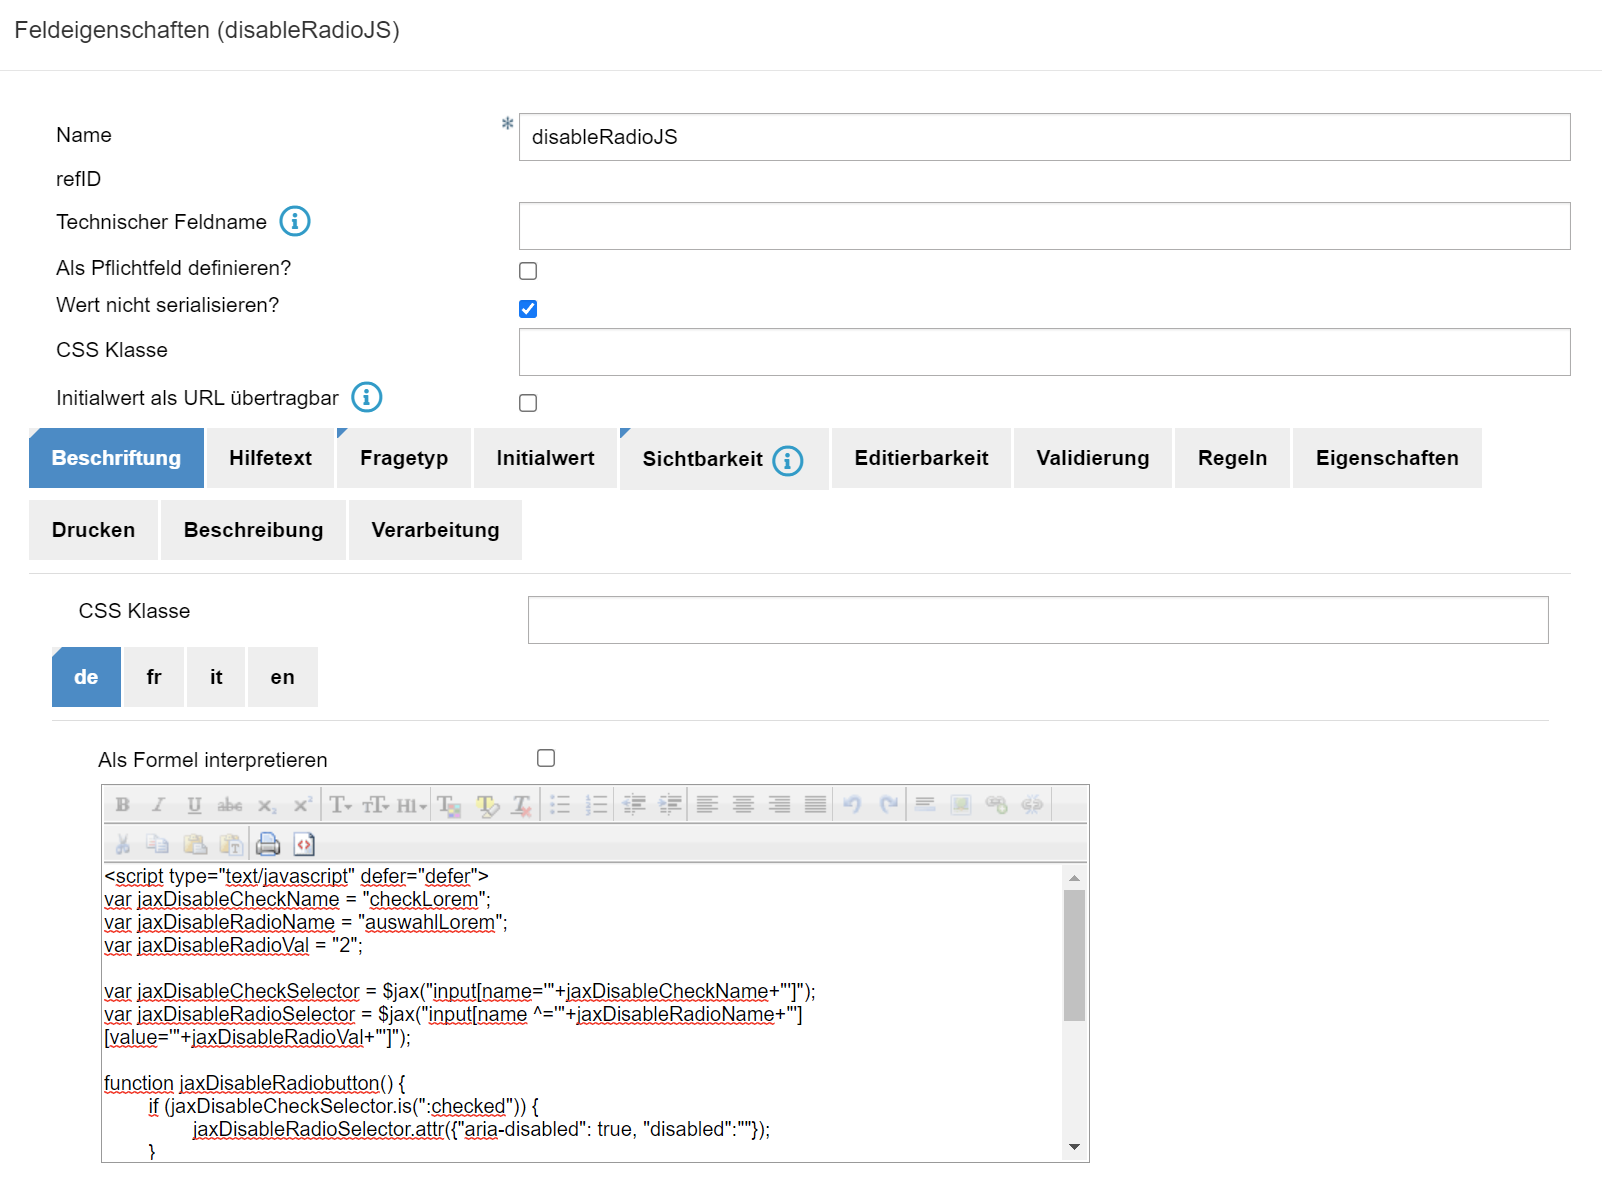Select the English language button
Image resolution: width=1602 pixels, height=1188 pixels.
point(282,677)
